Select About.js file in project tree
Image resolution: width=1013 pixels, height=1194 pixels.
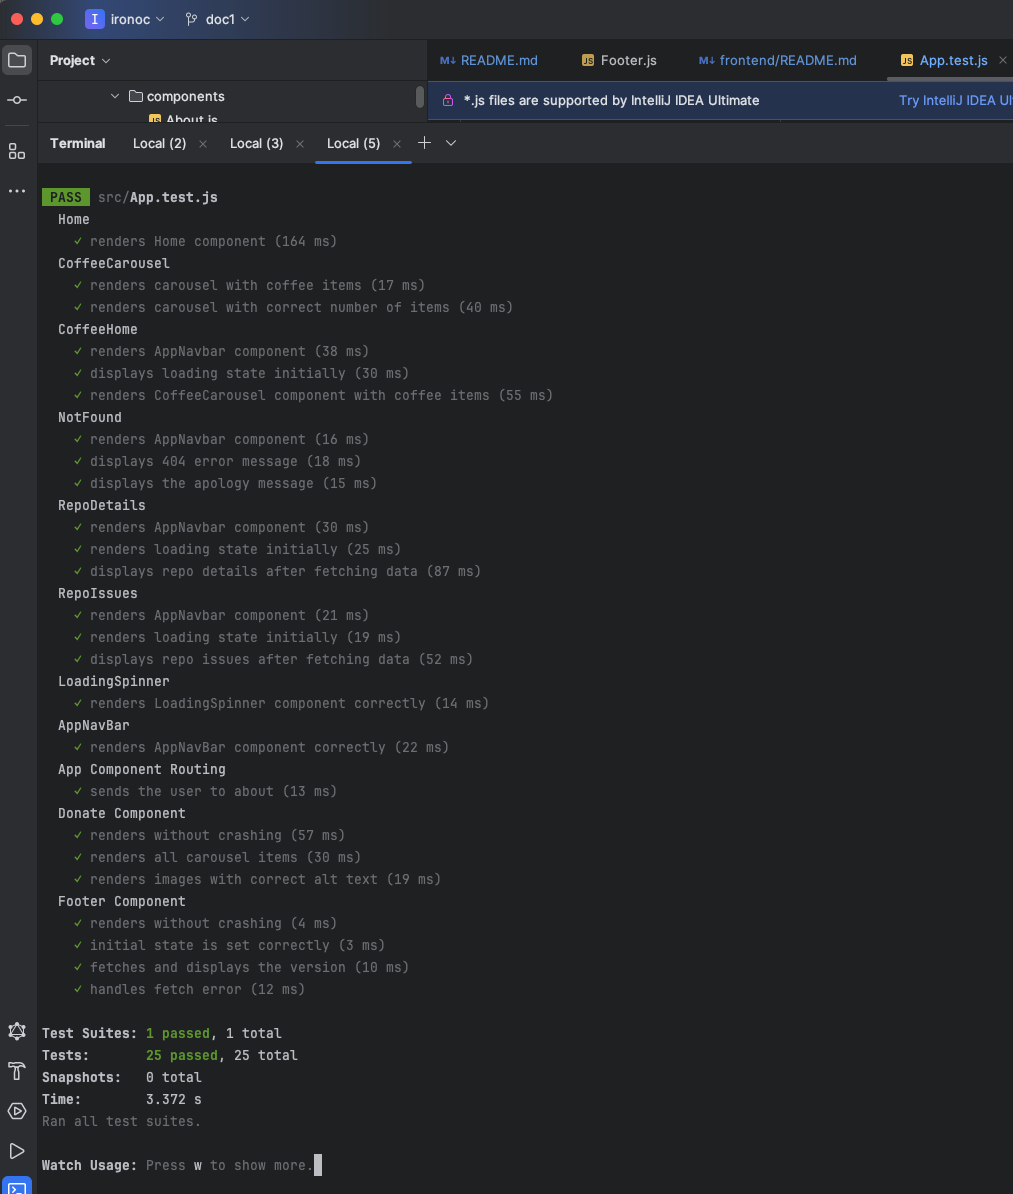183,119
